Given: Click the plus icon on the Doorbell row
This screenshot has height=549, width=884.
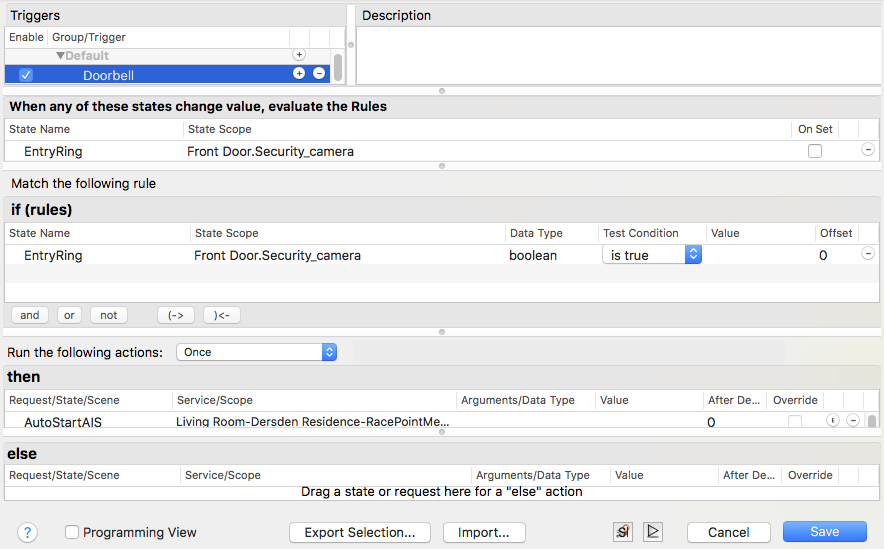Looking at the screenshot, I should click(298, 74).
